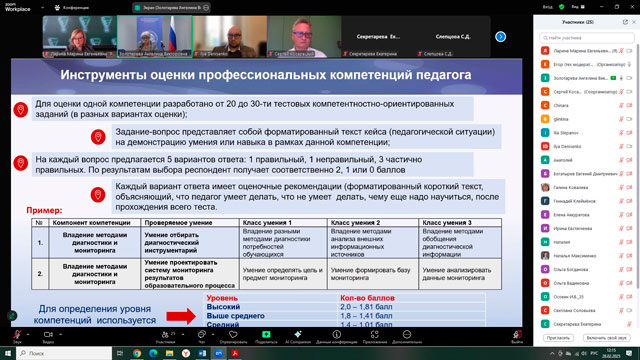This screenshot has width=640, height=360.
Task: Select Ларина Марина video thumbnail
Action: 80,36
